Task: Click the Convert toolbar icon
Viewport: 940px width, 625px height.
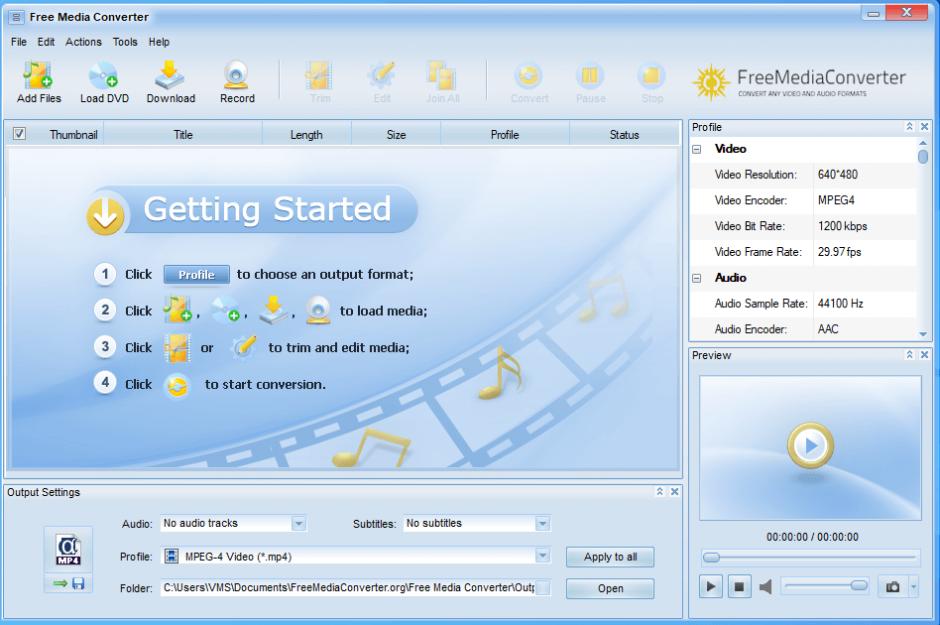Action: [x=529, y=76]
